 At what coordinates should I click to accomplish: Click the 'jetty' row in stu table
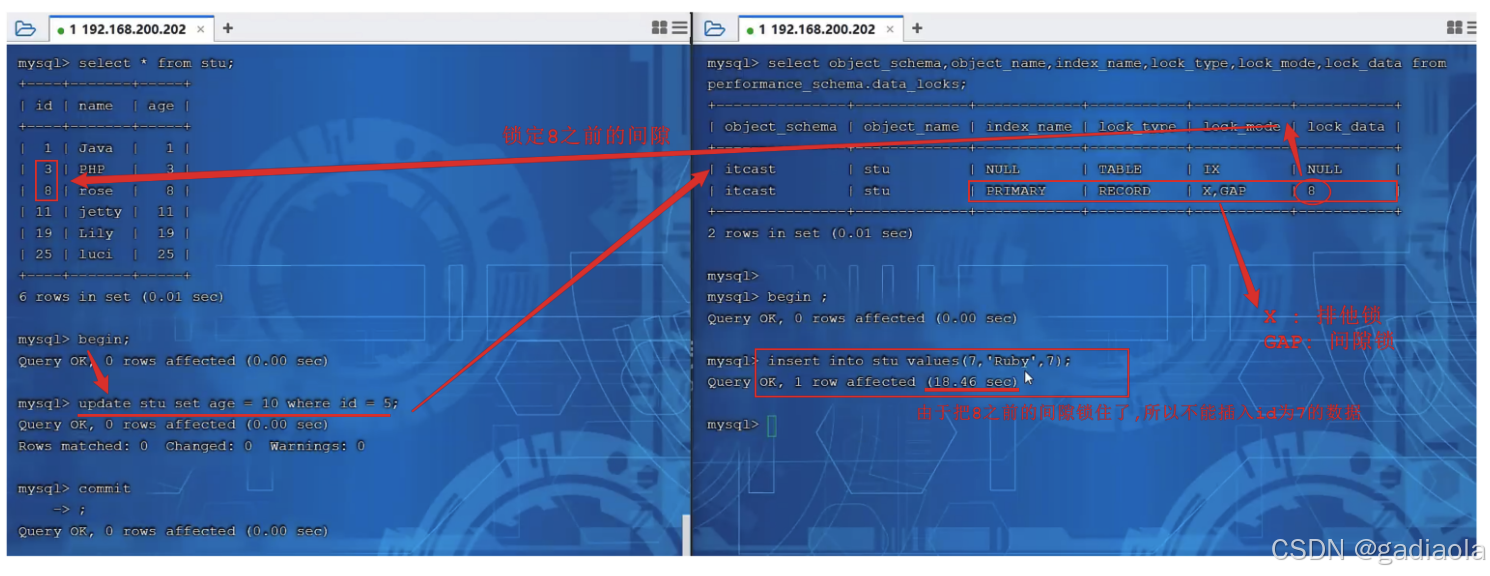coord(104,212)
